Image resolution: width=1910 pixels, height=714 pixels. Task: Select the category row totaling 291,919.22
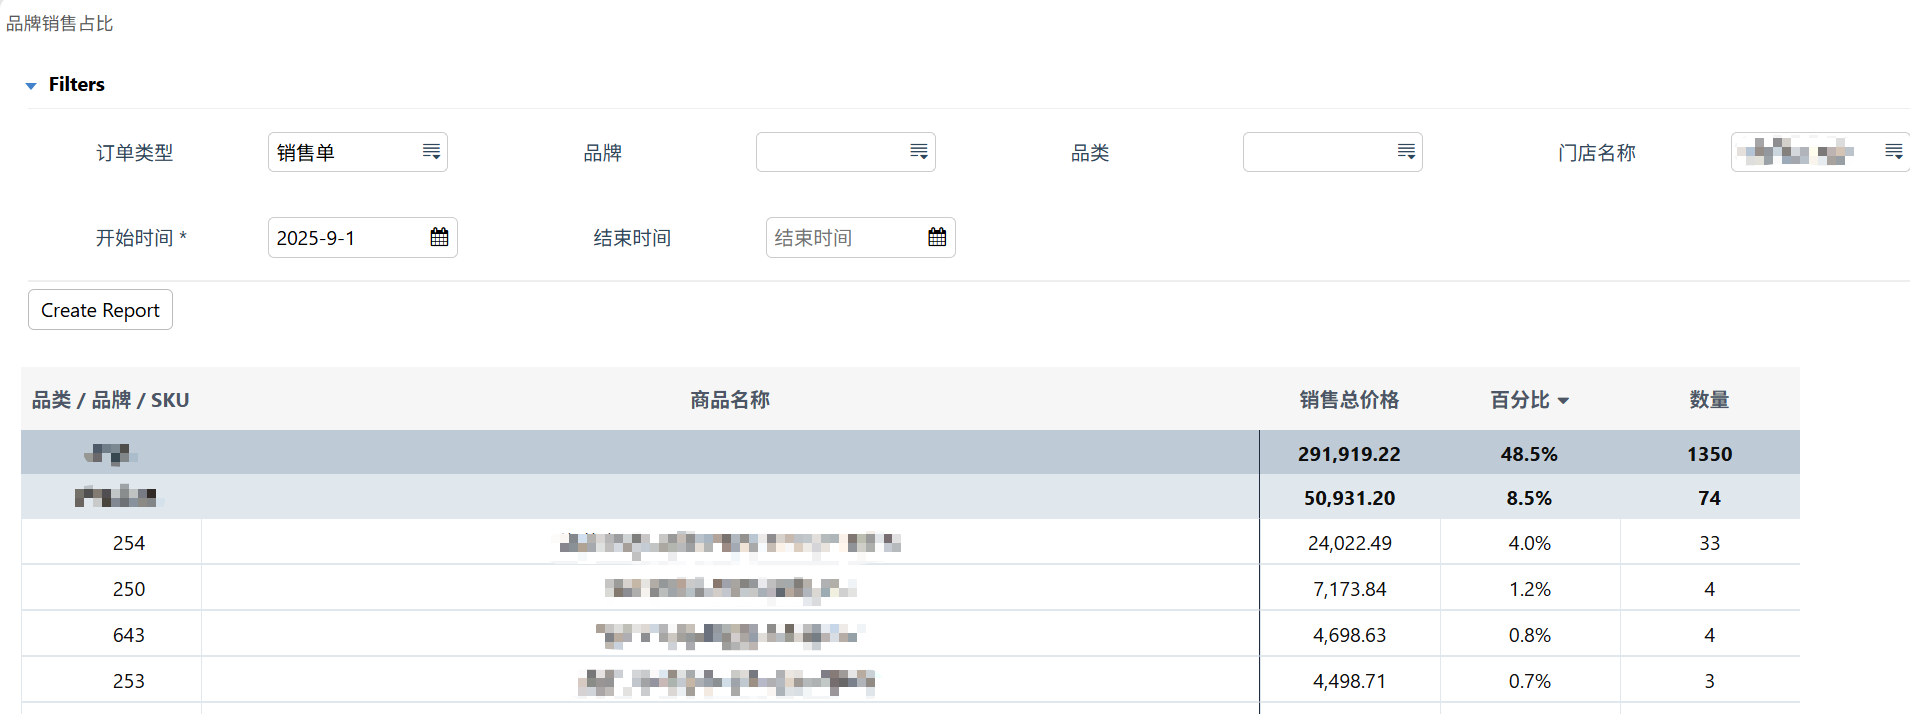(x=910, y=453)
